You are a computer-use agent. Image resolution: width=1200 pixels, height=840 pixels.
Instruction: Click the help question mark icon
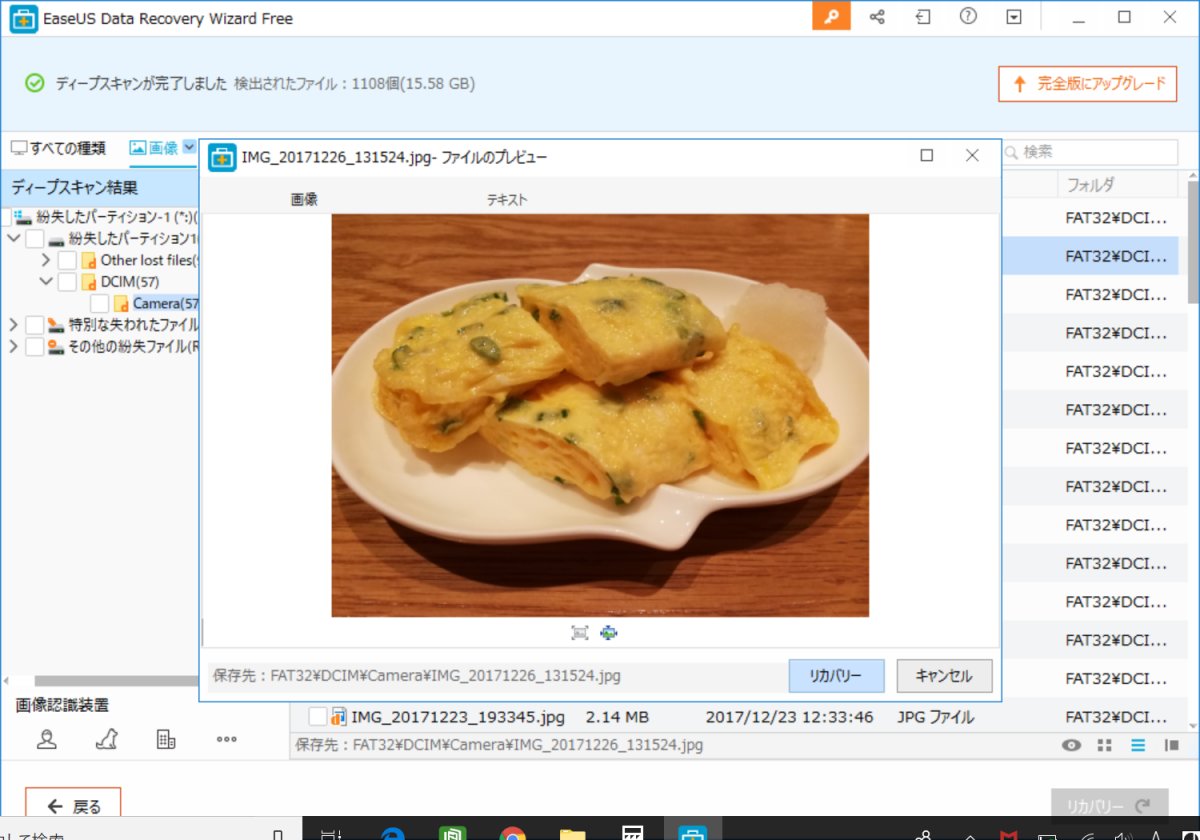tap(967, 17)
